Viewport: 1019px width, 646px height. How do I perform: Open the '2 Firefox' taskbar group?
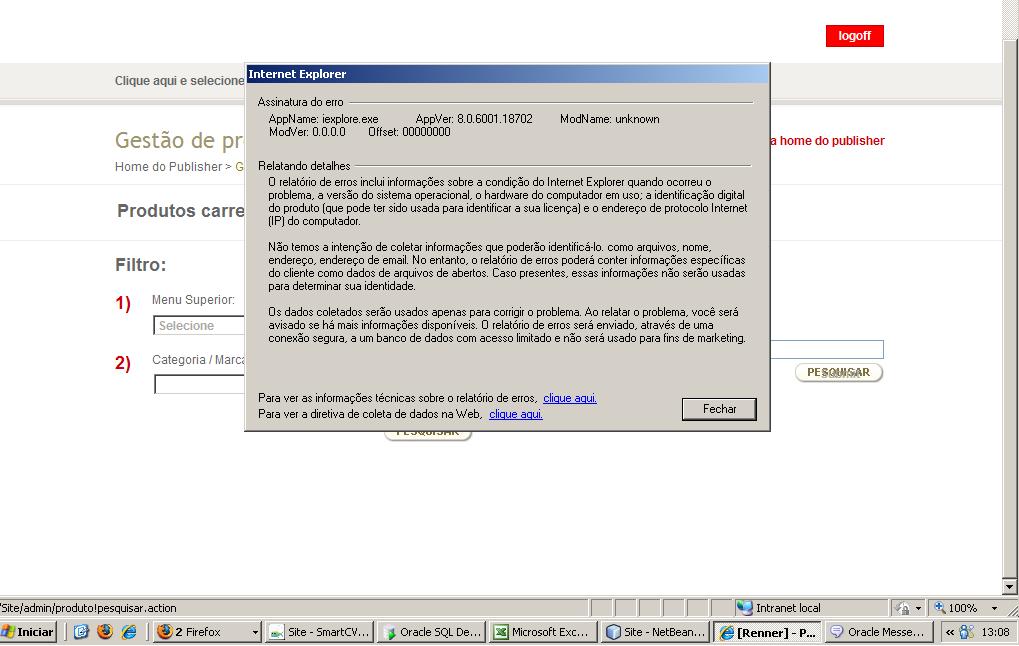tap(207, 632)
